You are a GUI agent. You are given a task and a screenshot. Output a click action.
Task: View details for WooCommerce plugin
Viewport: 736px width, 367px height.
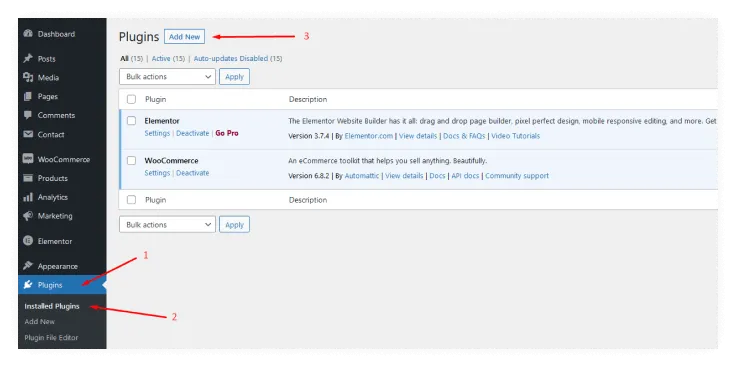click(x=404, y=176)
